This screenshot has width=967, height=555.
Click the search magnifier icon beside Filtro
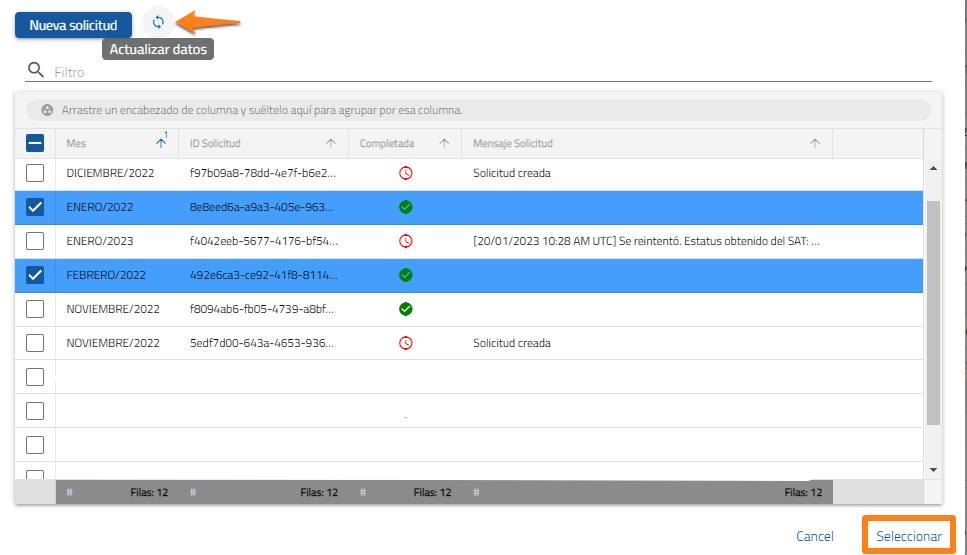[x=36, y=70]
